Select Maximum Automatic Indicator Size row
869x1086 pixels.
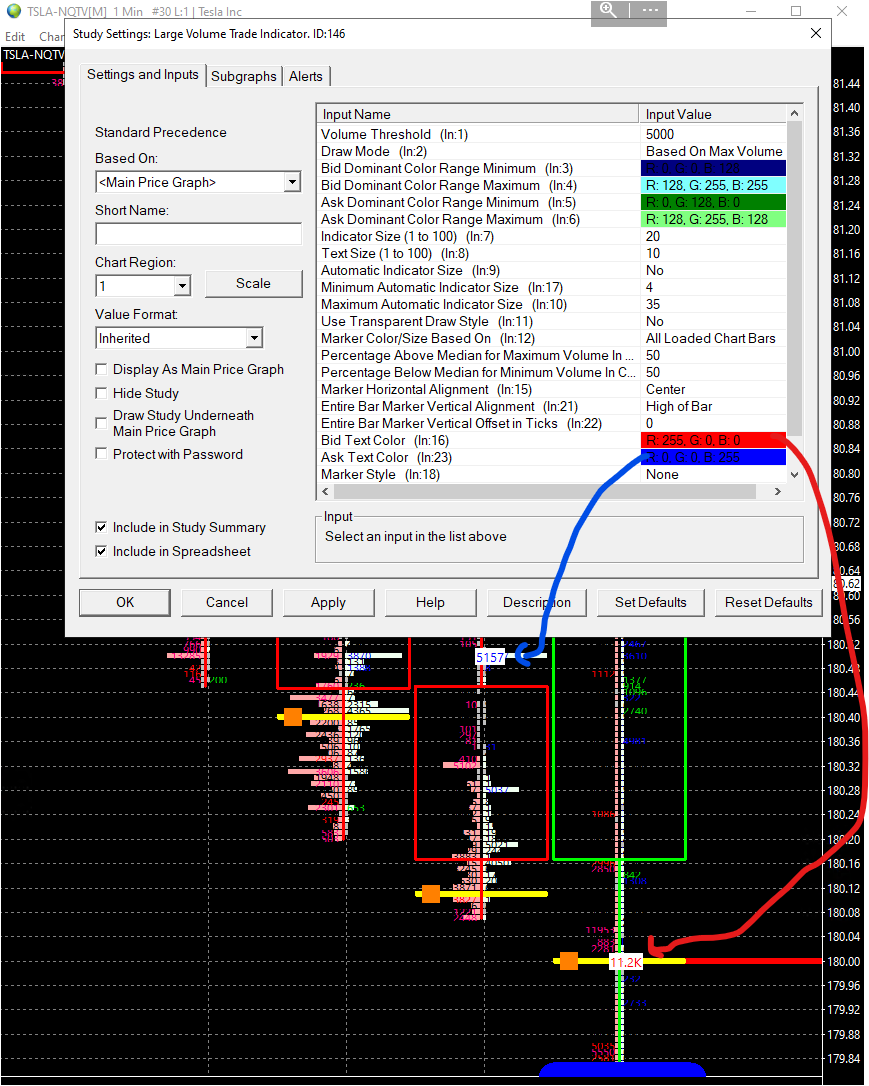(551, 304)
